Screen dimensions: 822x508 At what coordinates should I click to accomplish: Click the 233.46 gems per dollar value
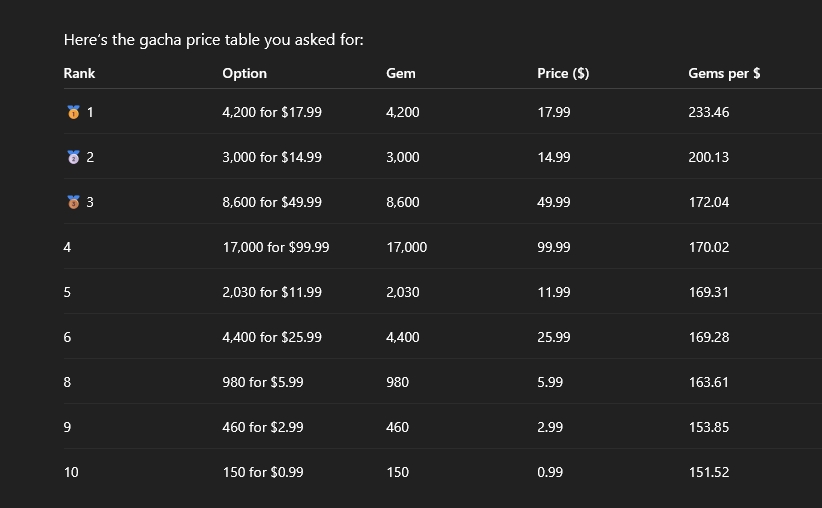point(709,112)
